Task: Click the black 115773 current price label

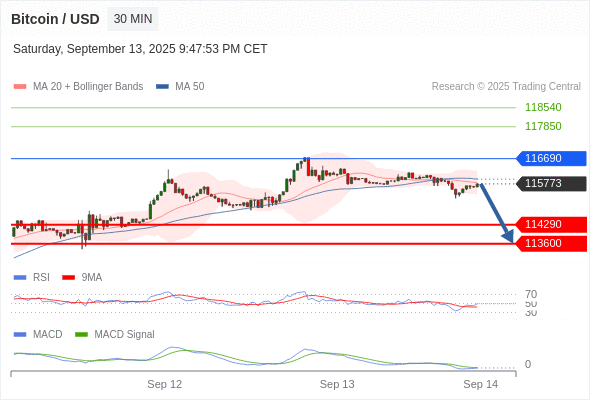Action: point(551,184)
